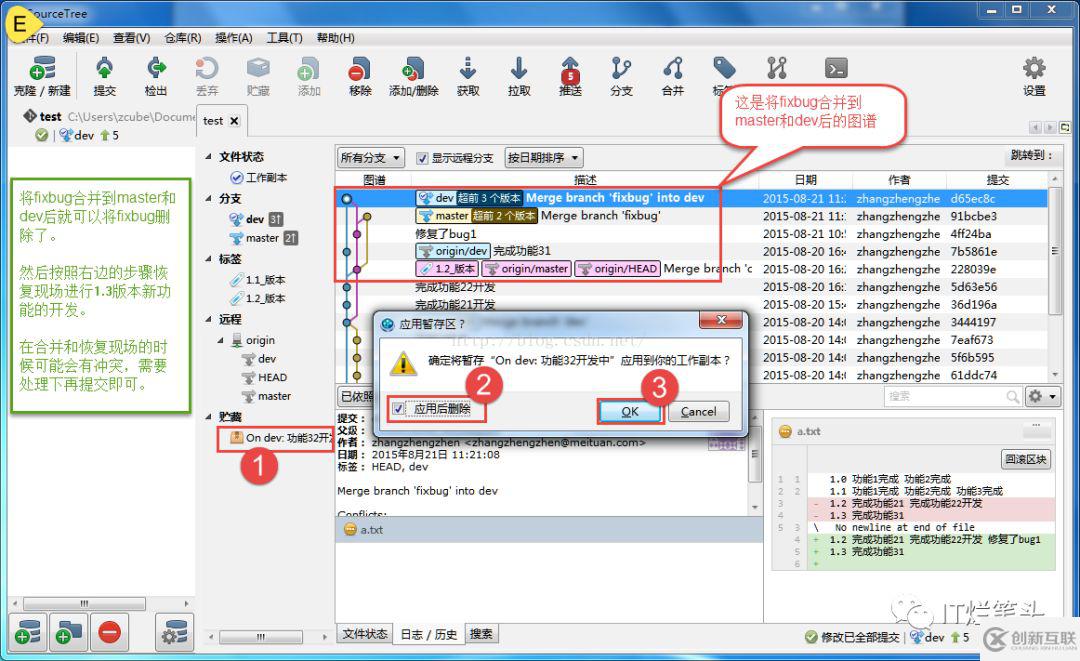
Task: Click the Push (推送) toolbar icon
Action: click(570, 75)
